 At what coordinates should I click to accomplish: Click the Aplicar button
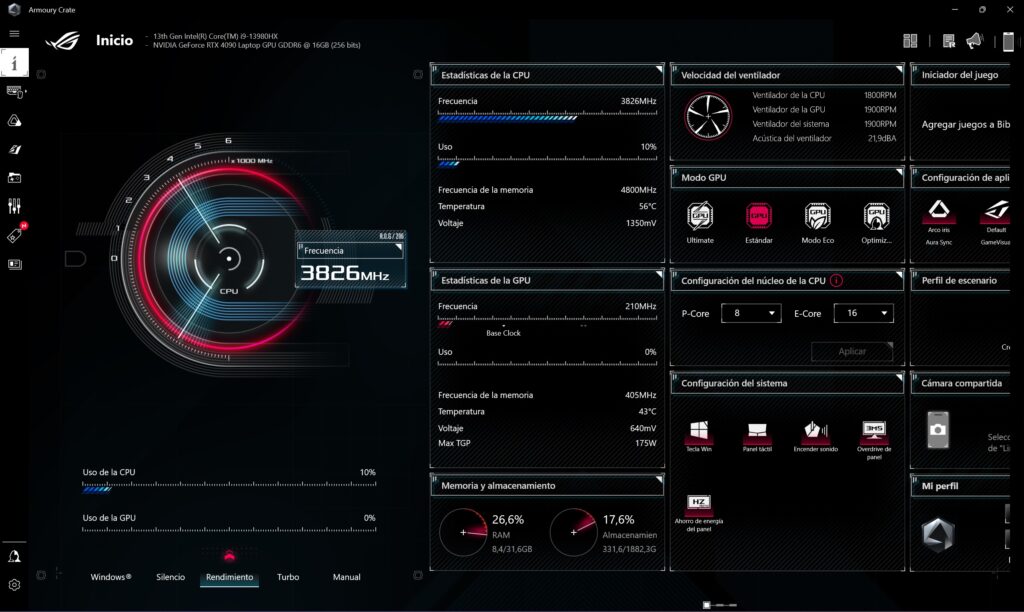(851, 352)
